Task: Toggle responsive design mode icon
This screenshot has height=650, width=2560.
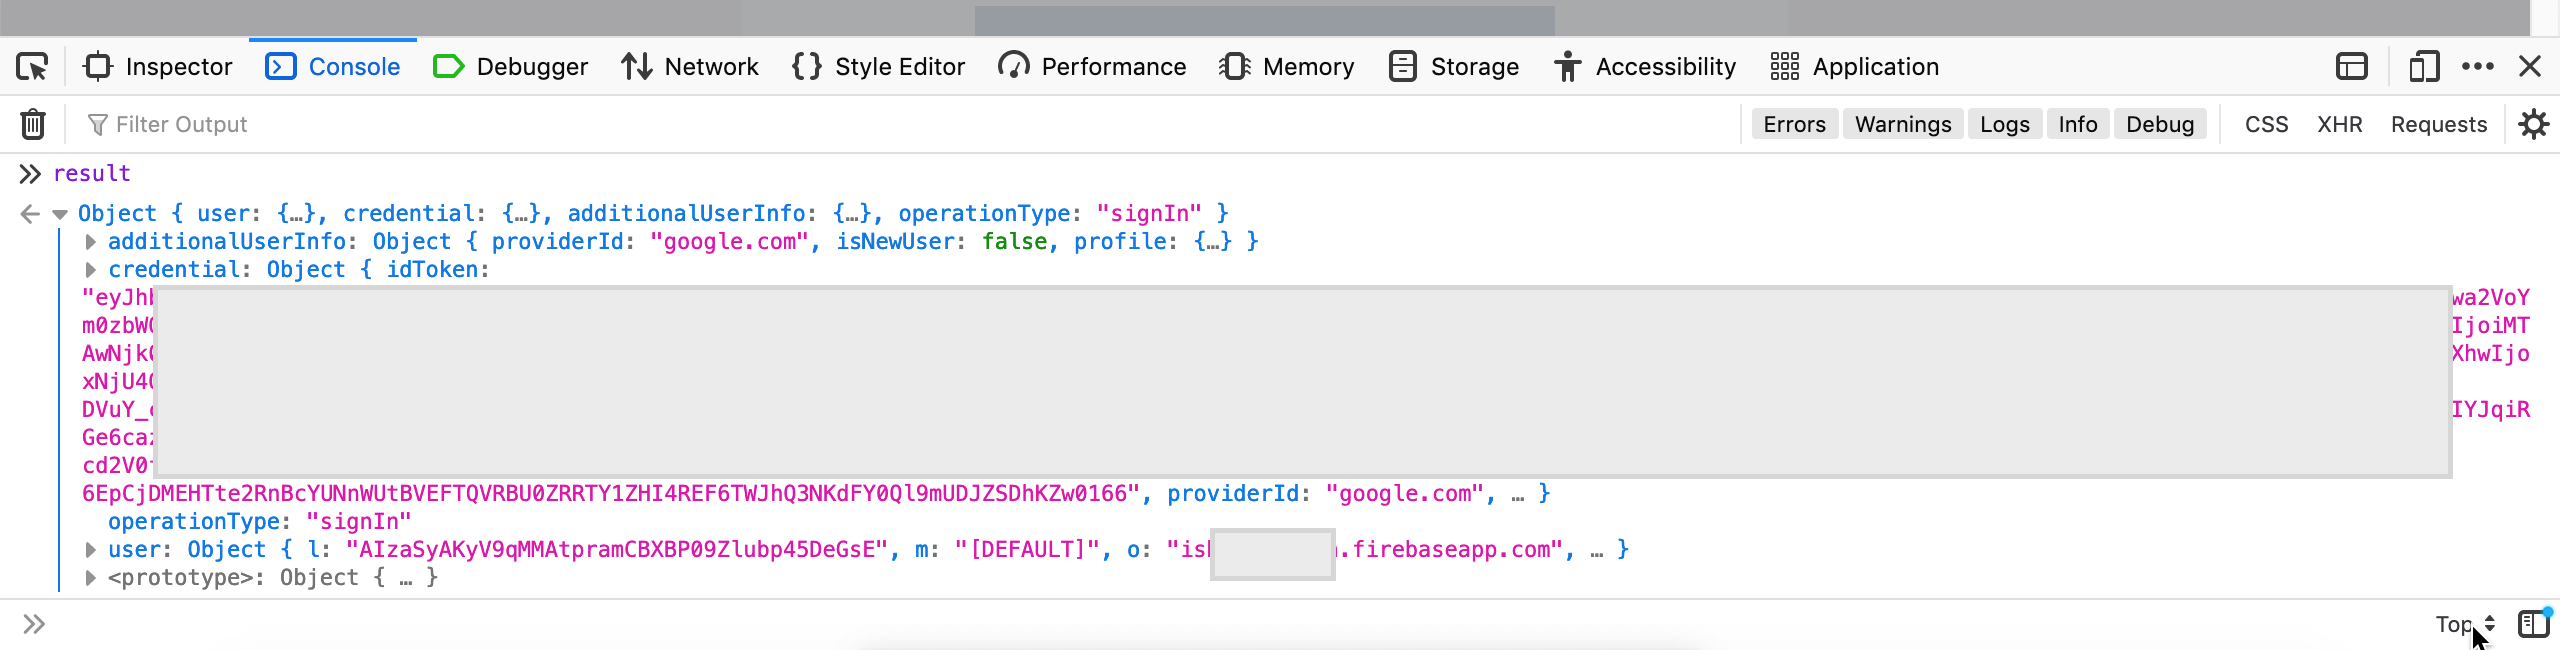Action: [2424, 67]
